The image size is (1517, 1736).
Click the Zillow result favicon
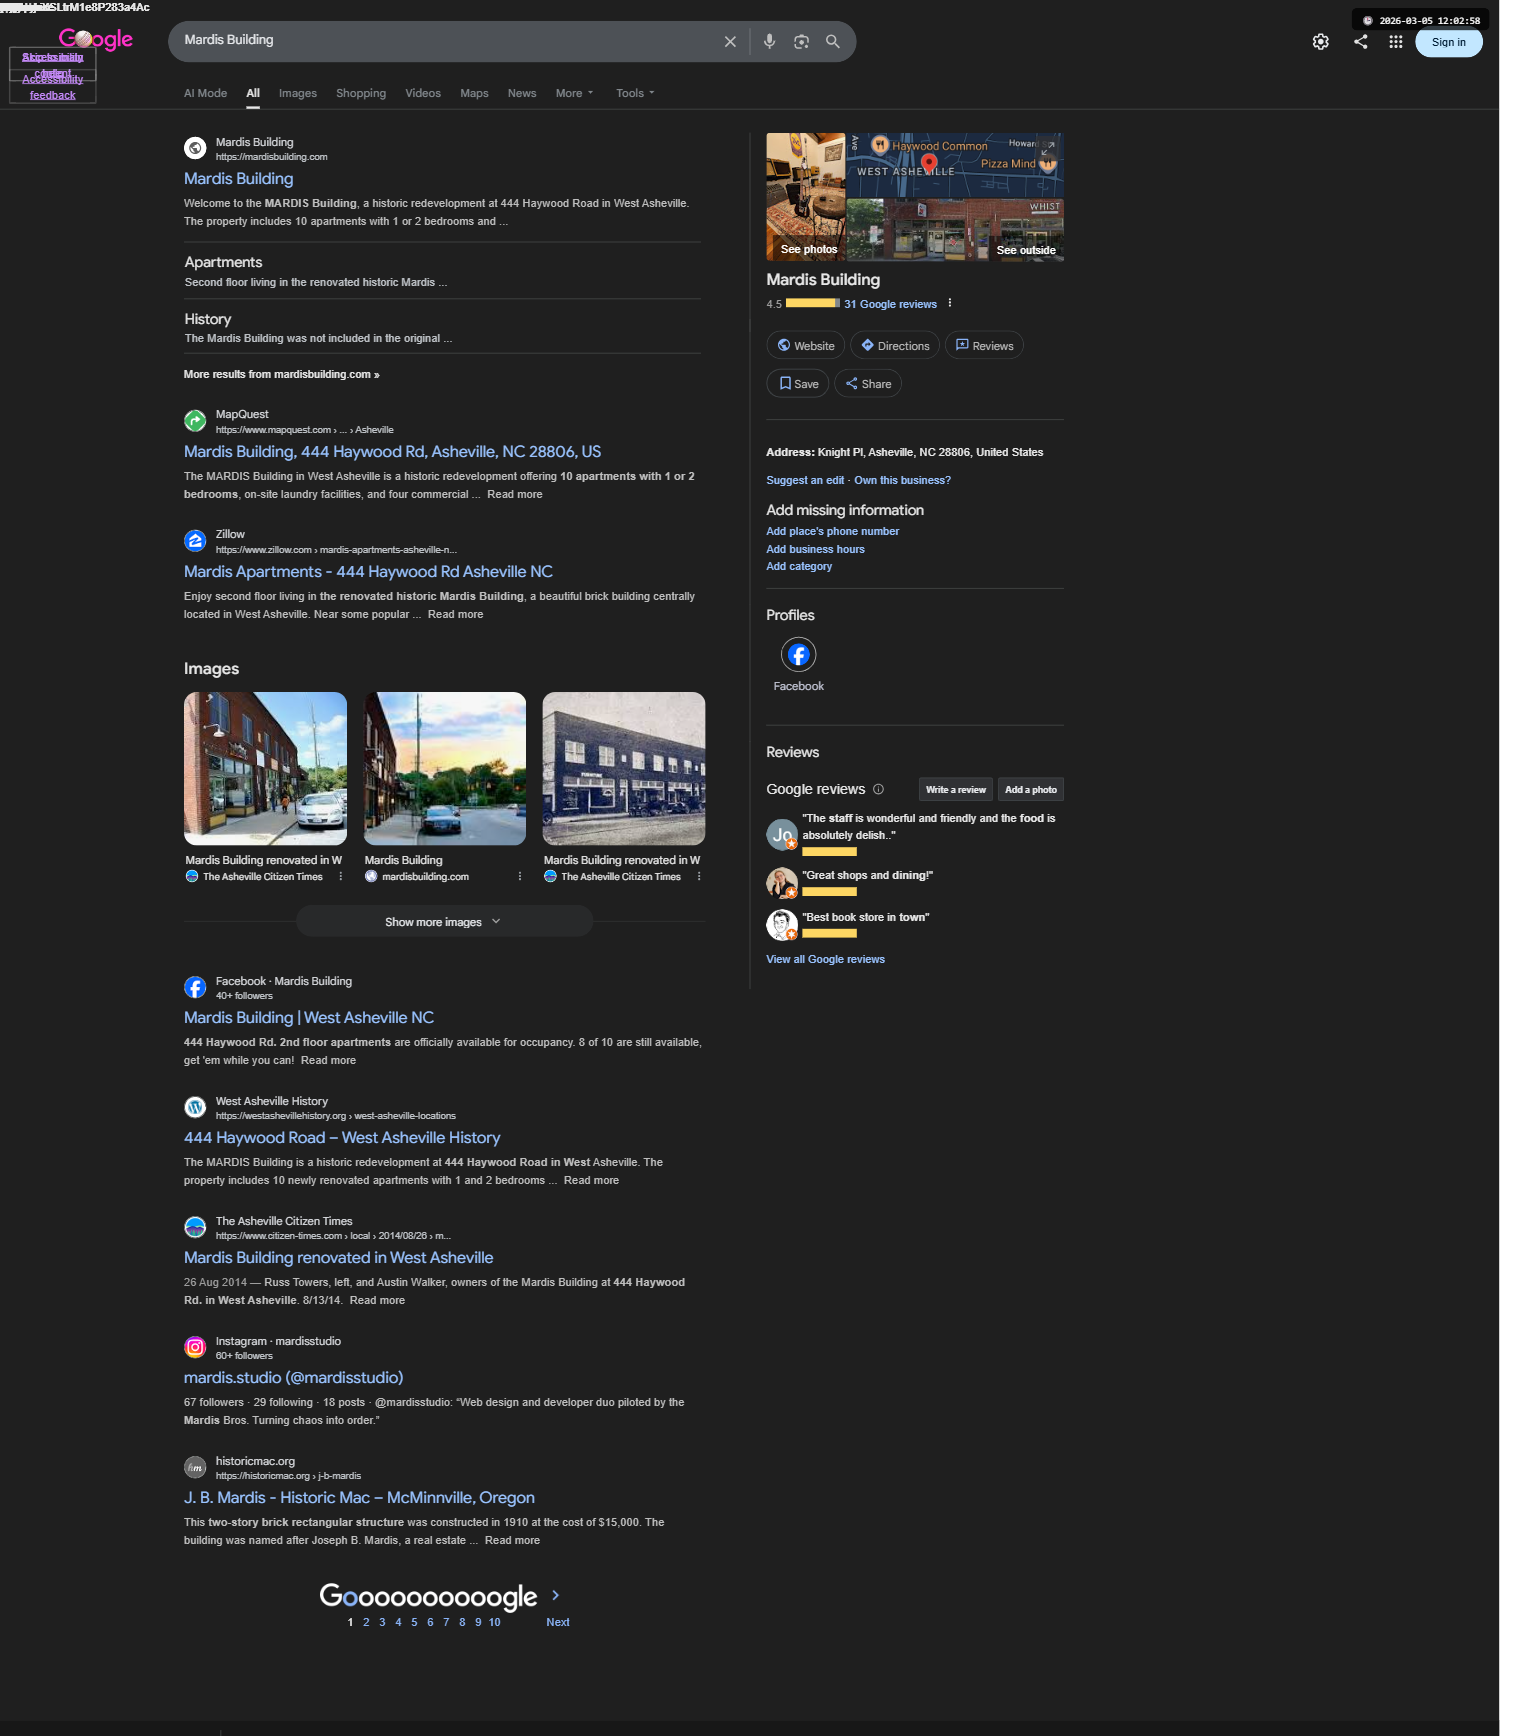coord(195,541)
